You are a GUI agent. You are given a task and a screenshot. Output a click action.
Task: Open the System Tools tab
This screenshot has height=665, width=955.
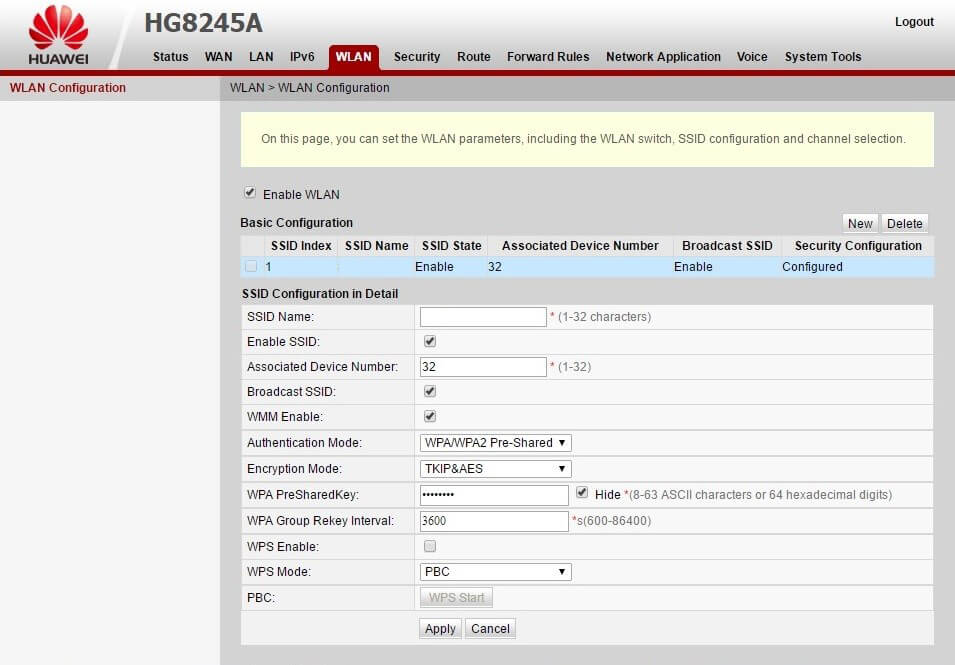[822, 57]
